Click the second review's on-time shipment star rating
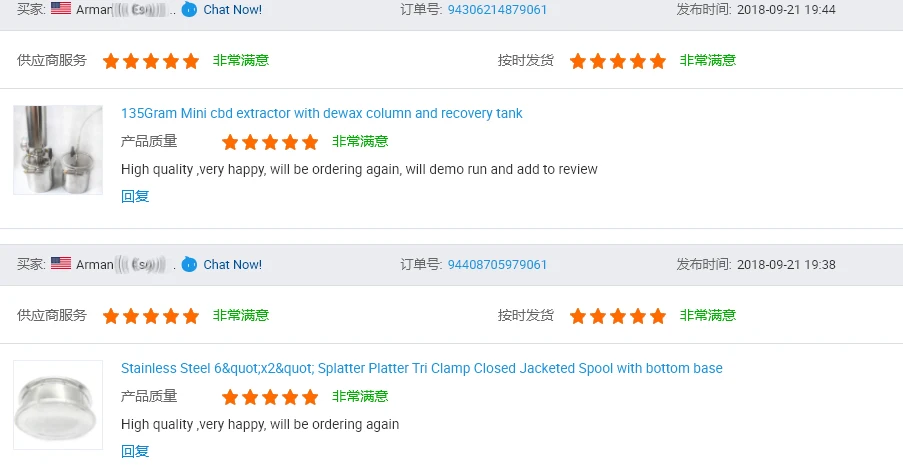Image resolution: width=903 pixels, height=470 pixels. [x=617, y=316]
